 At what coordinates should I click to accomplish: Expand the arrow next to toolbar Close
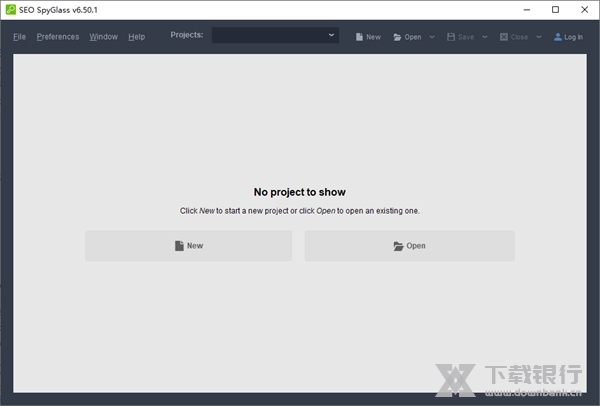pyautogui.click(x=538, y=37)
